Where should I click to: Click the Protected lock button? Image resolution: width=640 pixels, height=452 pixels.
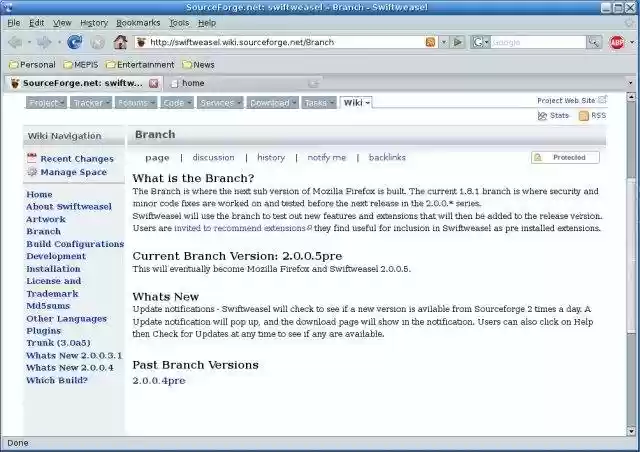[x=565, y=157]
